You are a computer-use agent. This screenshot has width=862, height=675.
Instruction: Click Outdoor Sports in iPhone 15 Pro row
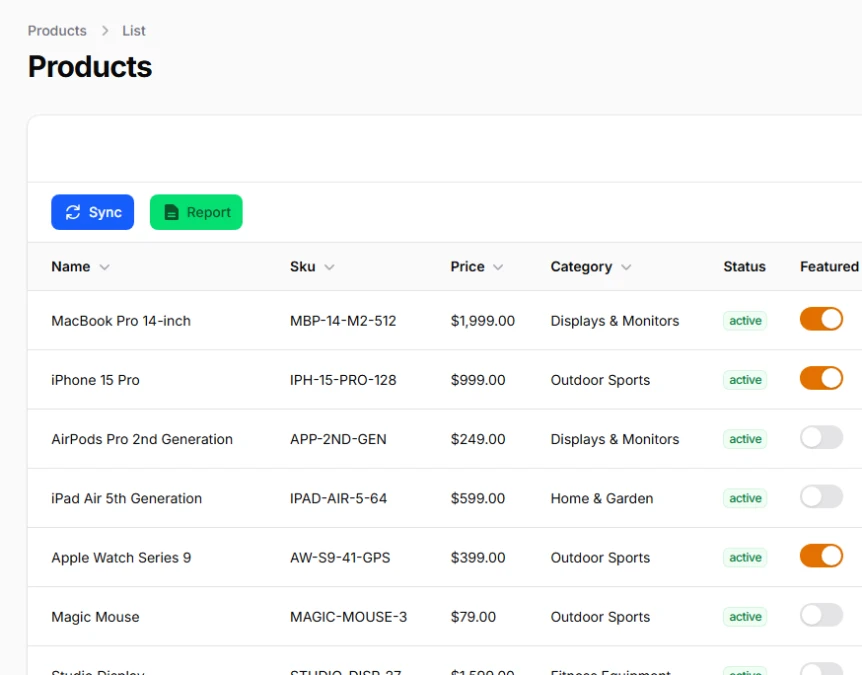(600, 380)
